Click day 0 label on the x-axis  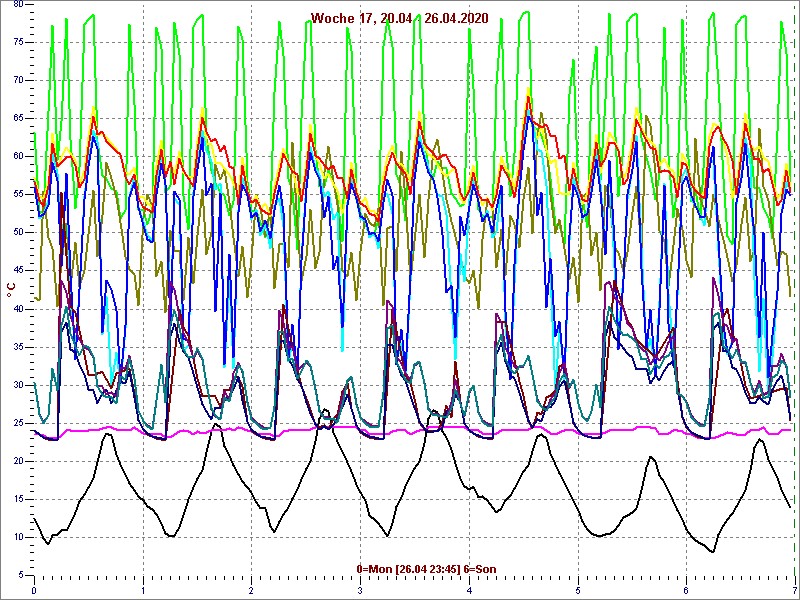pos(34,590)
